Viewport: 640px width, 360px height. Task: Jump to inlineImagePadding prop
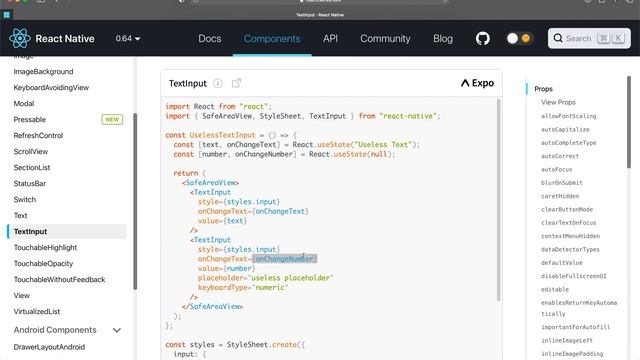(572, 354)
